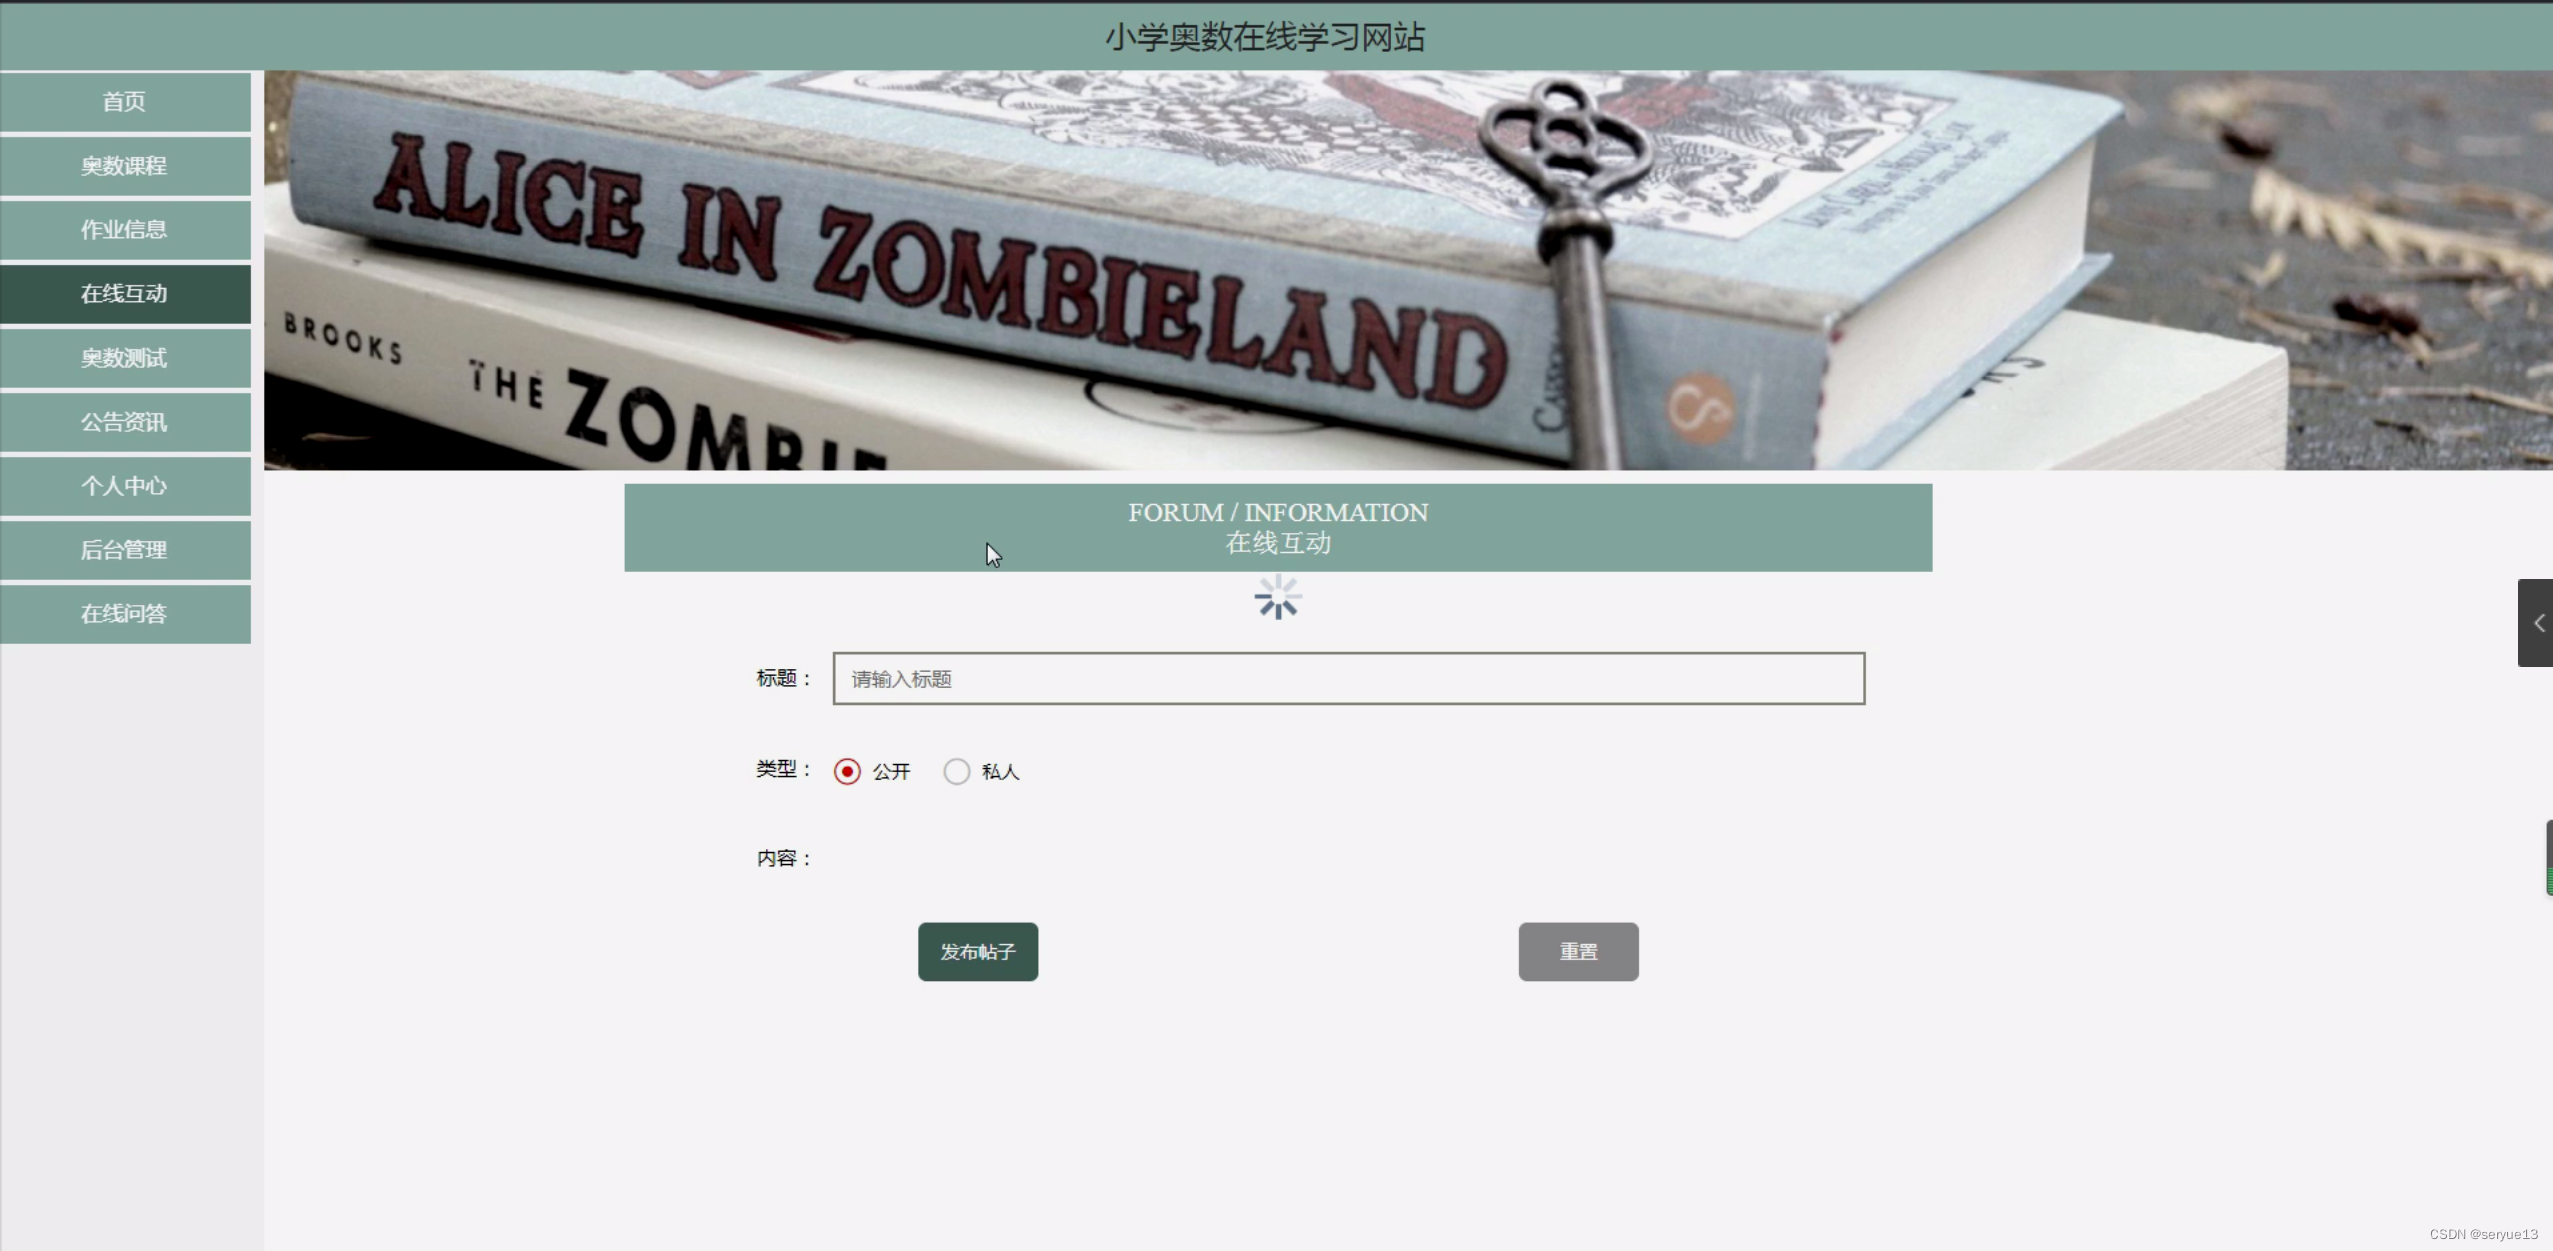This screenshot has height=1251, width=2553.
Task: Select 在线互动 in the sidebar
Action: pyautogui.click(x=125, y=294)
